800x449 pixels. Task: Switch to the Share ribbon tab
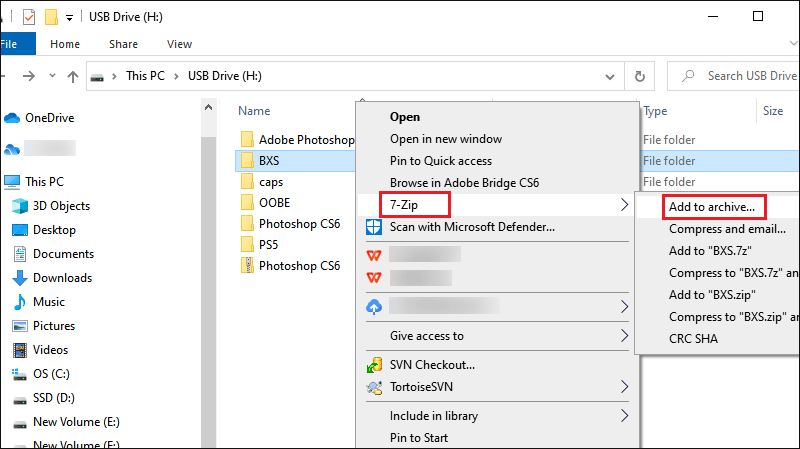(123, 44)
